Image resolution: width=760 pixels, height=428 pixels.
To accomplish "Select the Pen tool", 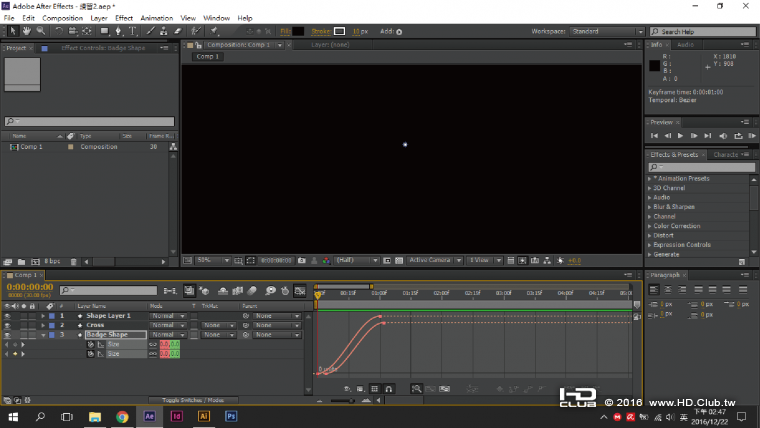I will pyautogui.click(x=119, y=31).
